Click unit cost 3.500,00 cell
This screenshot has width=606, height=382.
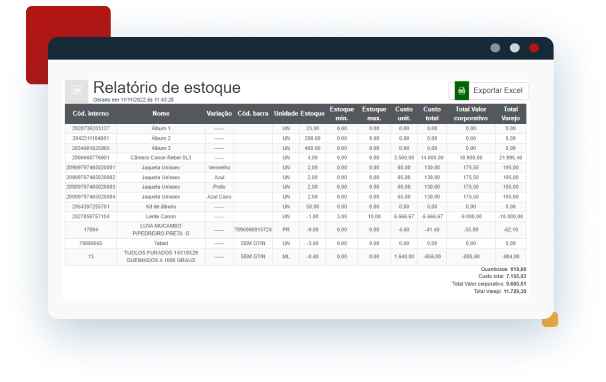point(404,158)
